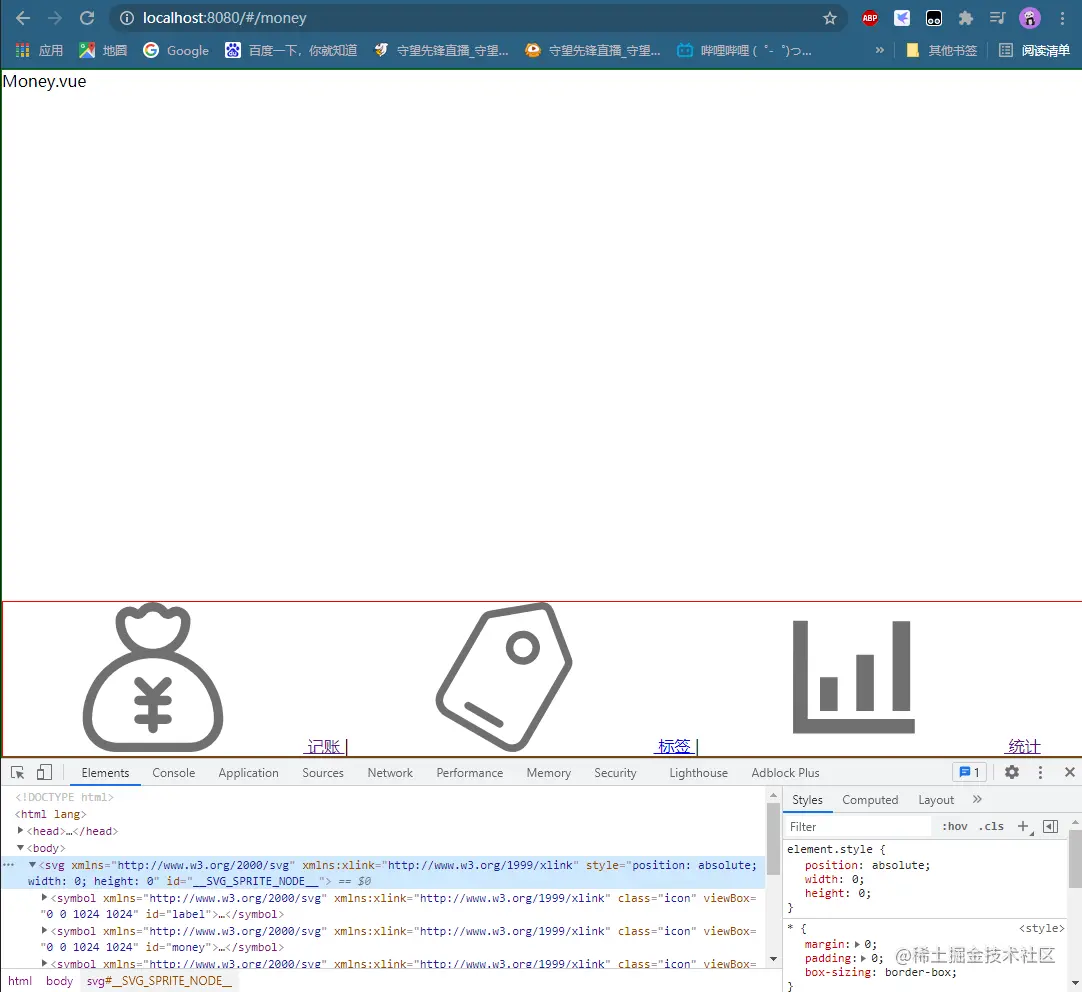Viewport: 1082px width, 992px height.
Task: Toggle device toolbar icon in DevTools
Action: tap(44, 773)
